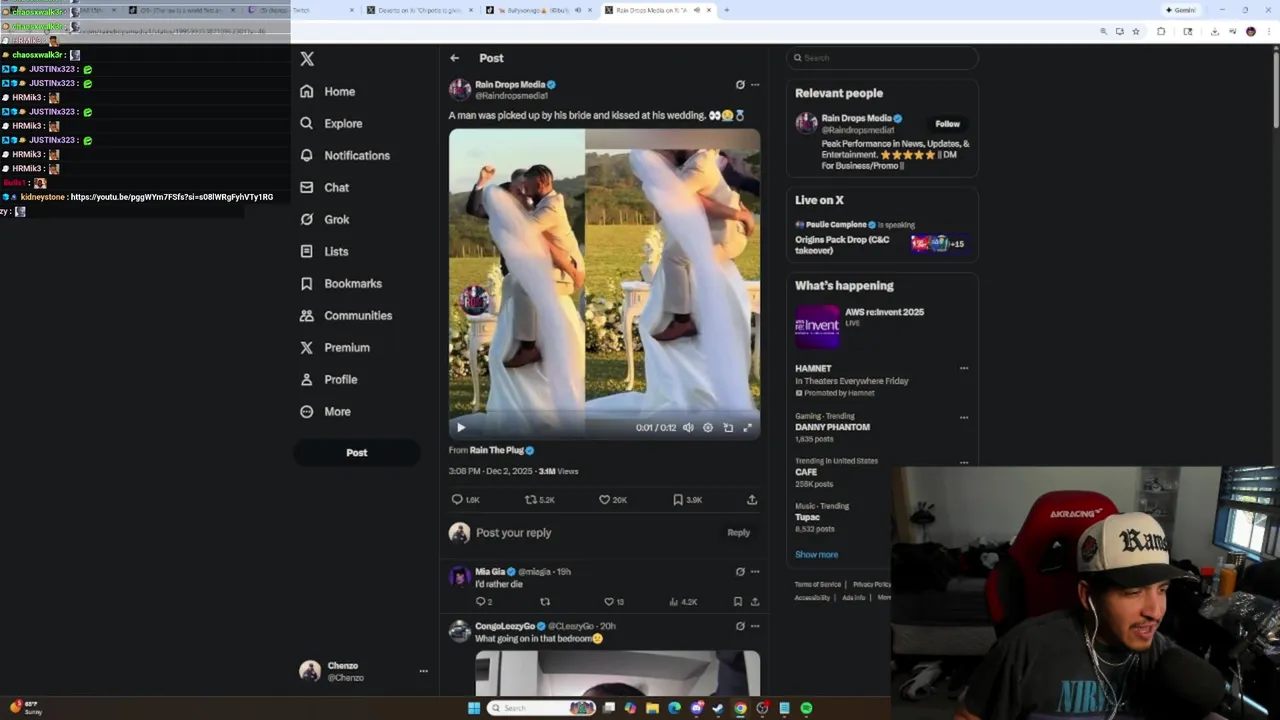Follow Rain Drops Media
This screenshot has width=1280, height=720.
(x=947, y=124)
